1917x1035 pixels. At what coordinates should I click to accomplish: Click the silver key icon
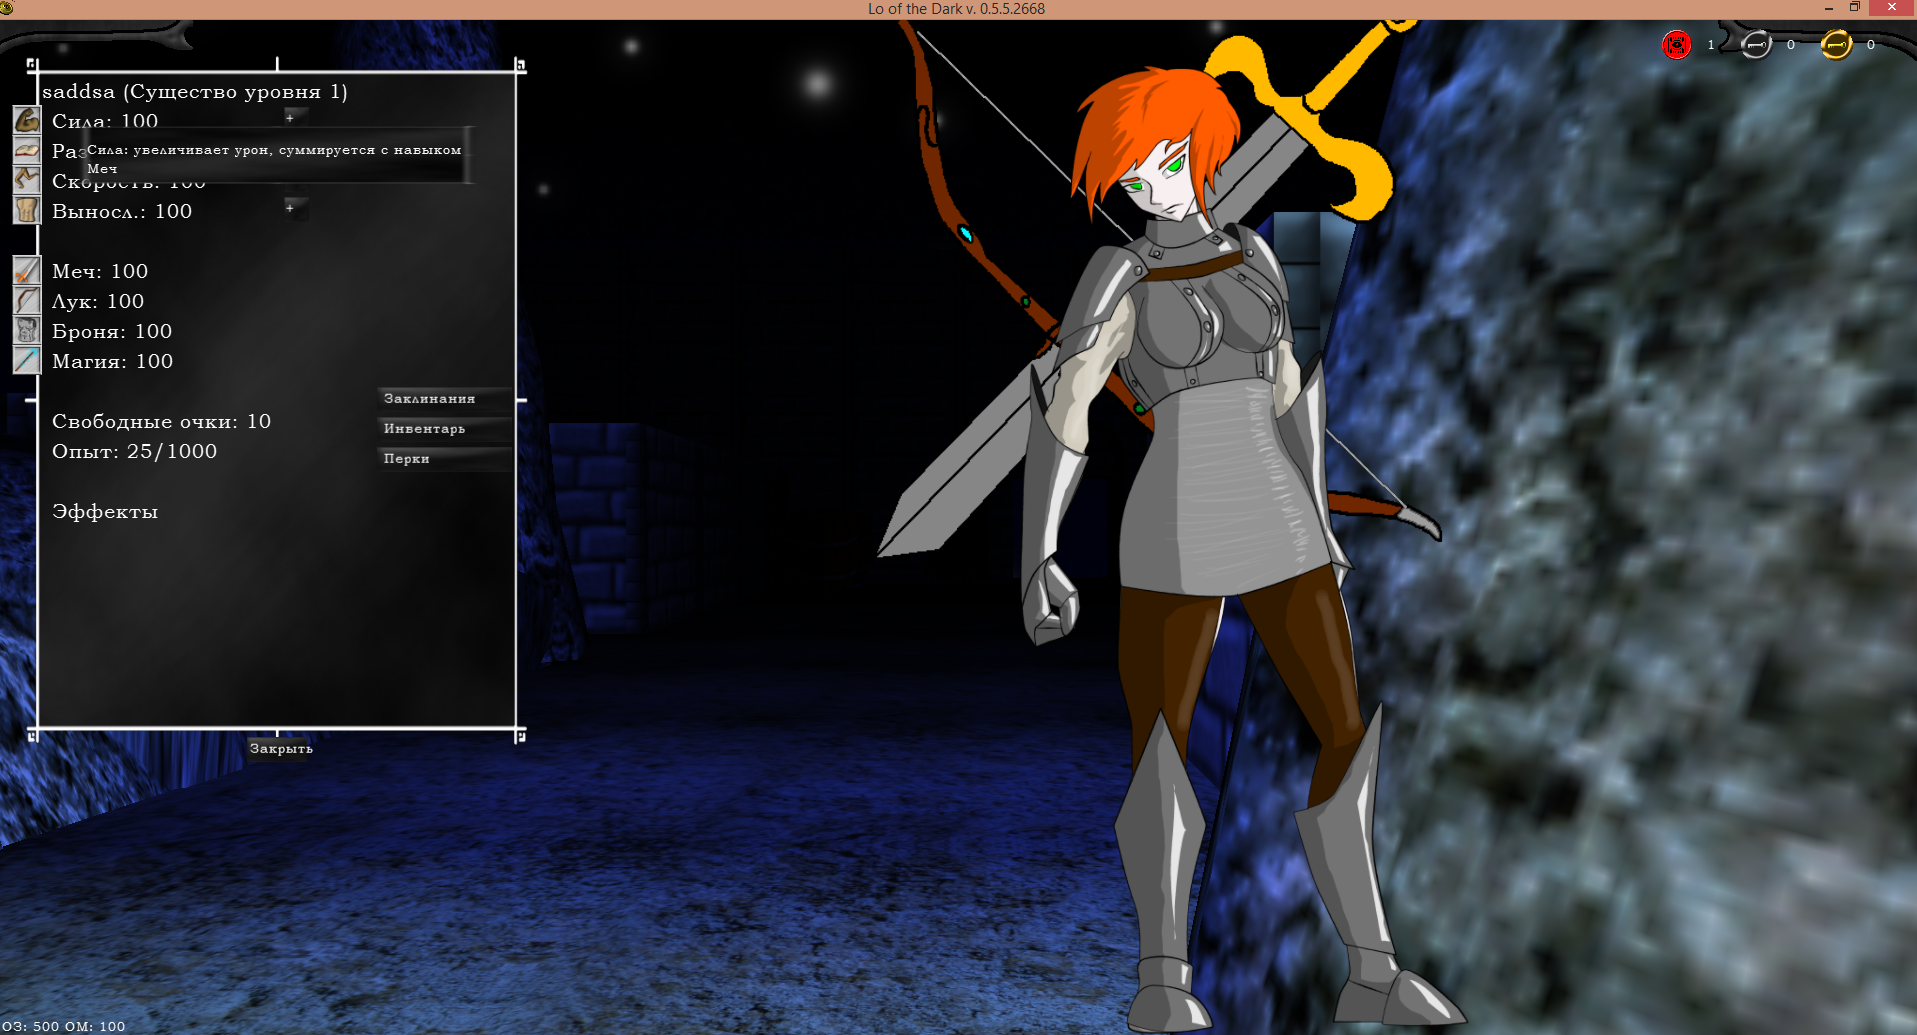point(1756,45)
